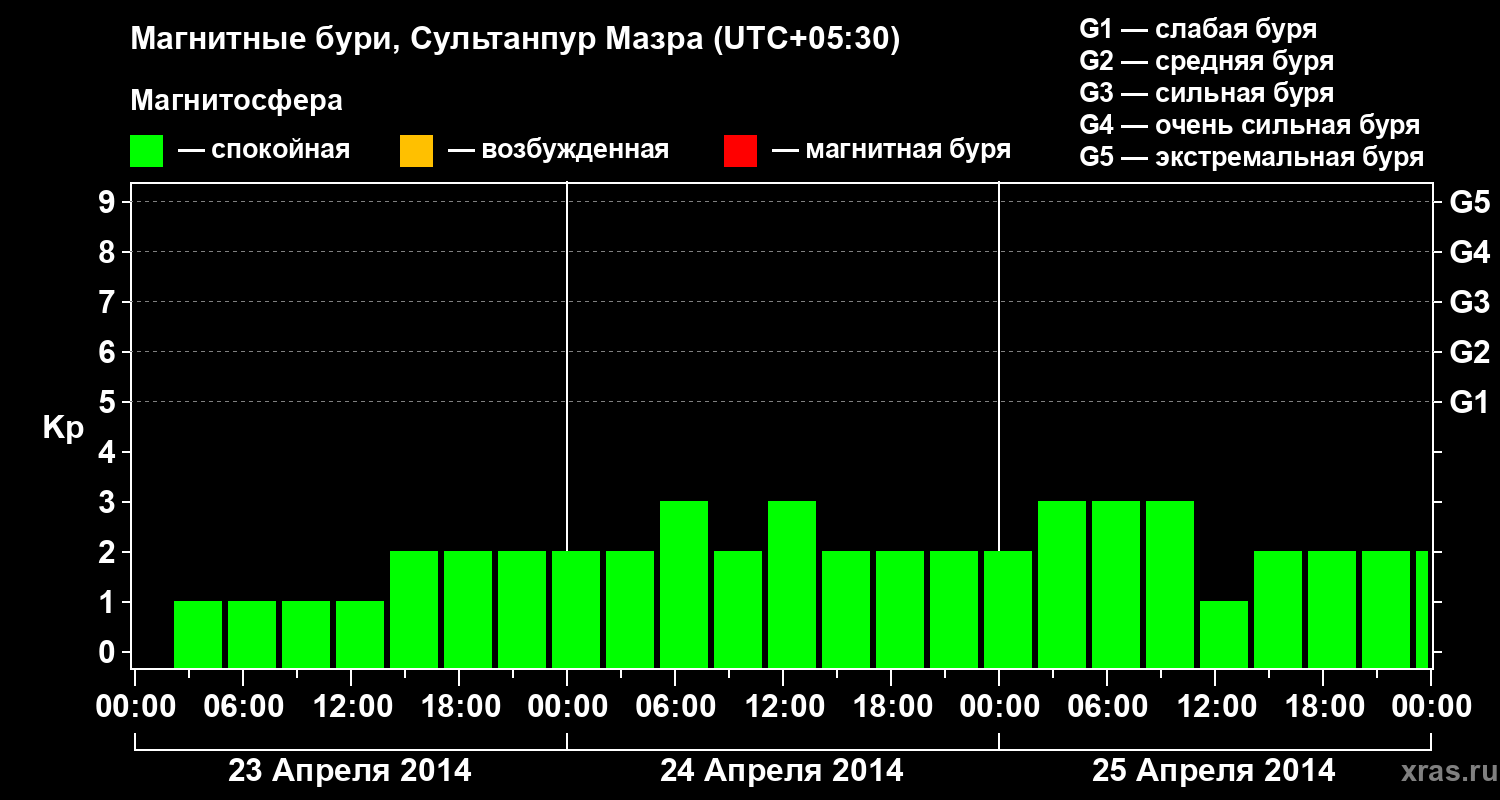Viewport: 1500px width, 800px height.
Task: Click the Kp 2 bar above 18:00 on 23 April
Action: [468, 609]
